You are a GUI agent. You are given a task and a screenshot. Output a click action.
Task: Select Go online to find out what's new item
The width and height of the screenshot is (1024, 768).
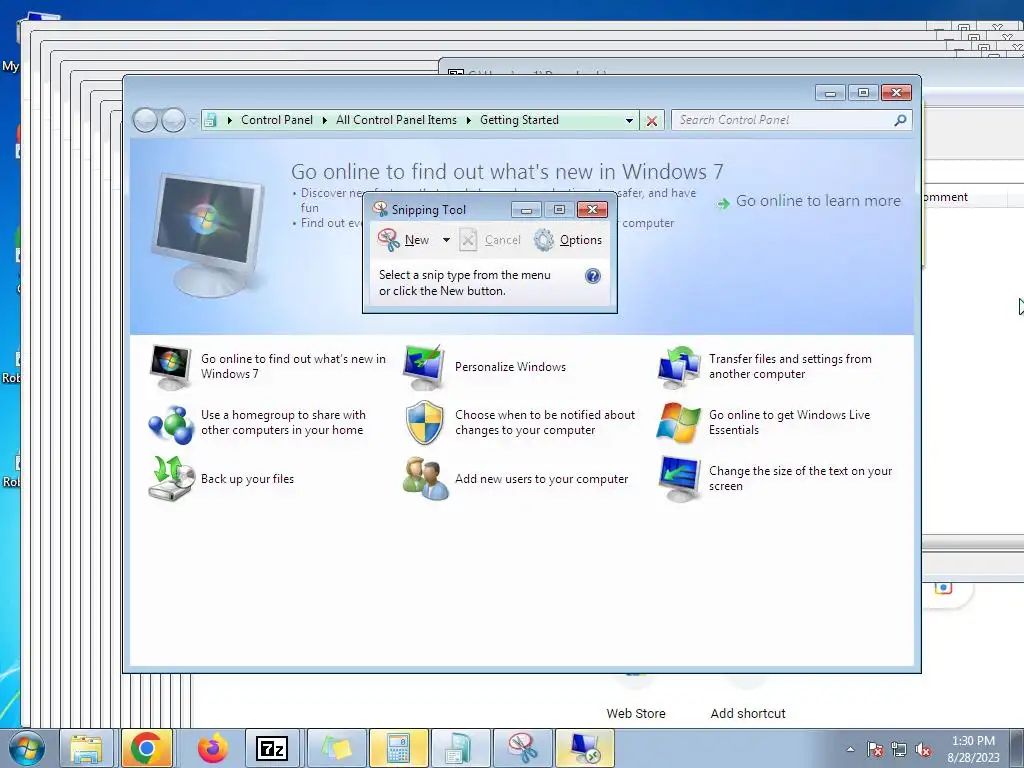coord(293,366)
